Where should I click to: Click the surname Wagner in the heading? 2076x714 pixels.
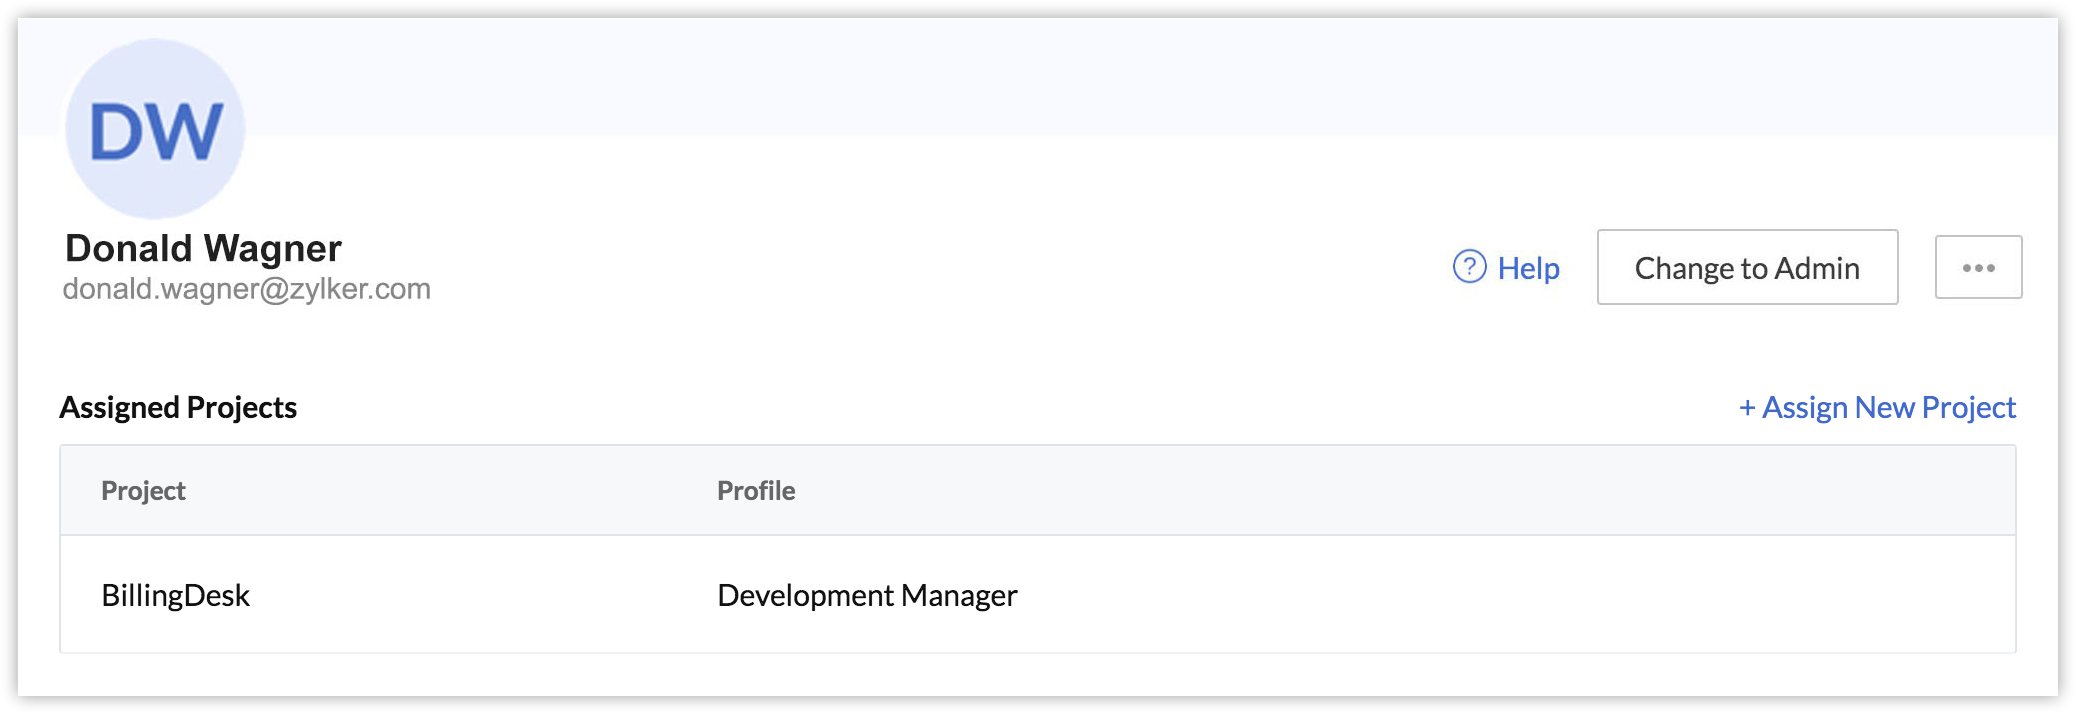[x=272, y=248]
